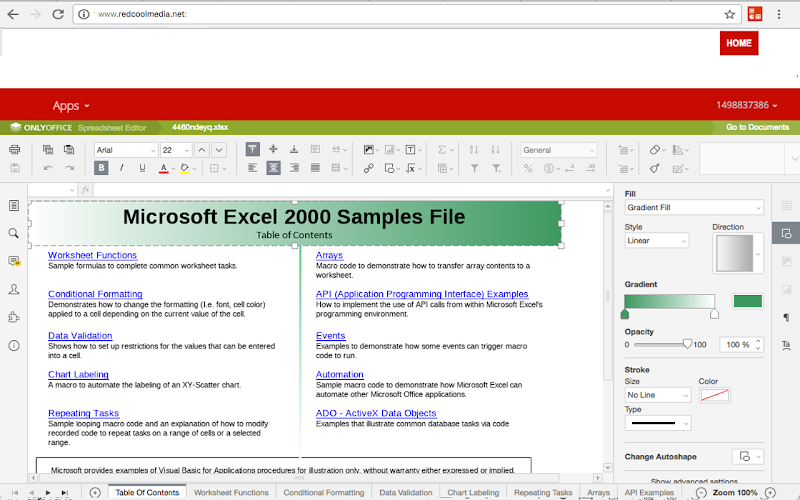Viewport: 800px width, 500px height.
Task: Apply Percent style format
Action: [528, 168]
